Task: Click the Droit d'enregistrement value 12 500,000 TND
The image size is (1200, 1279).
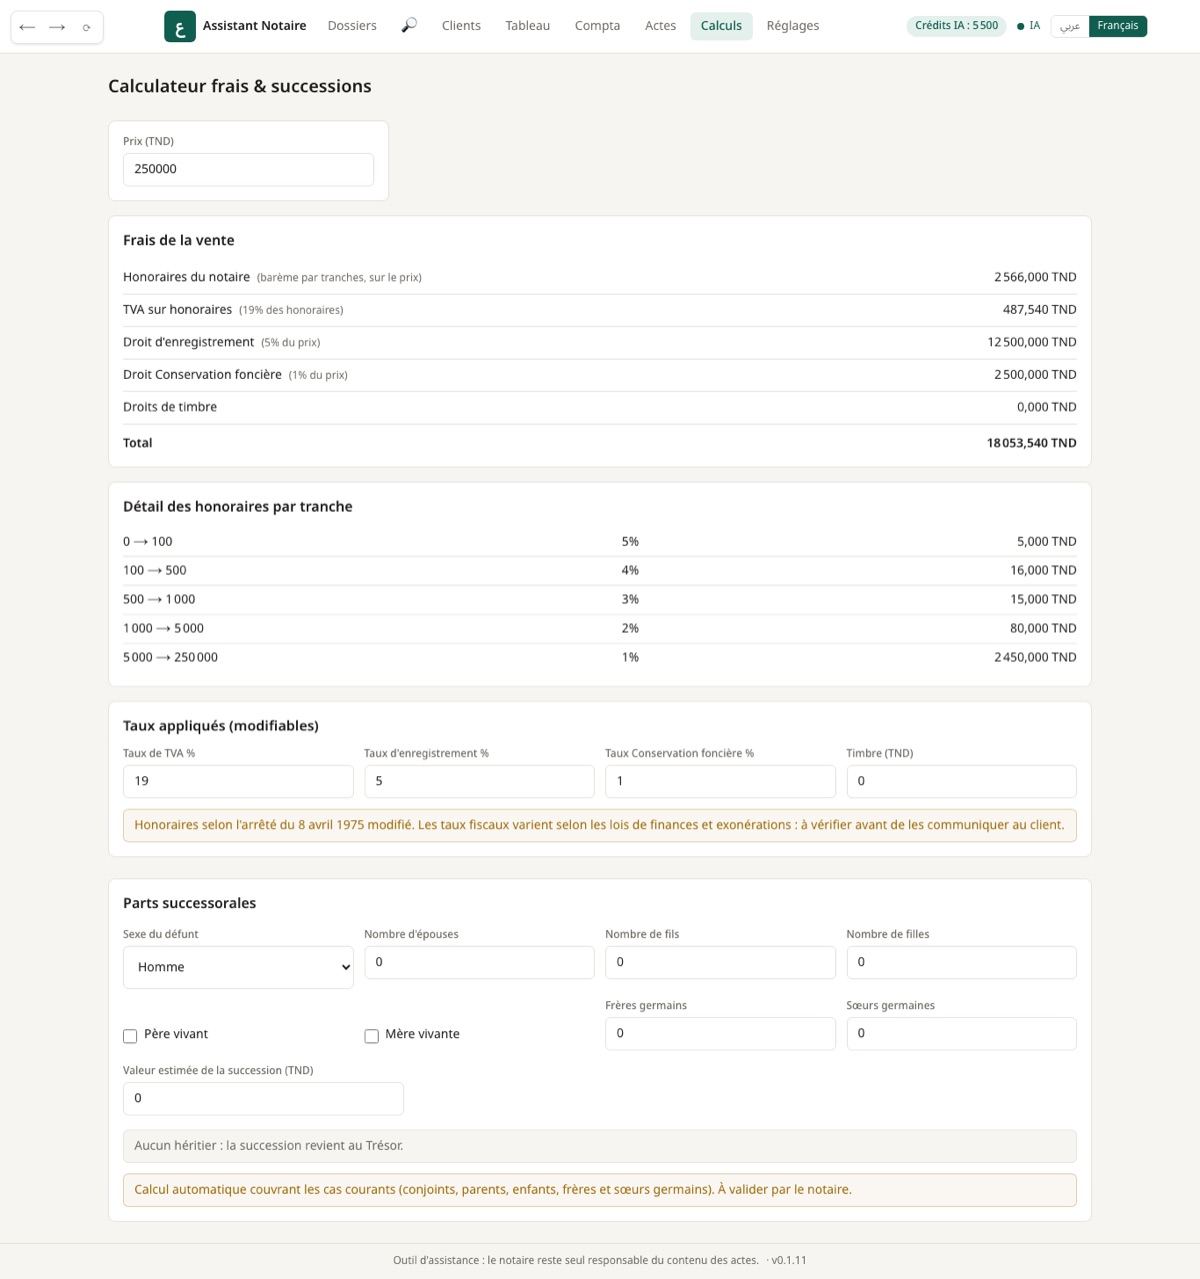Action: (1032, 342)
